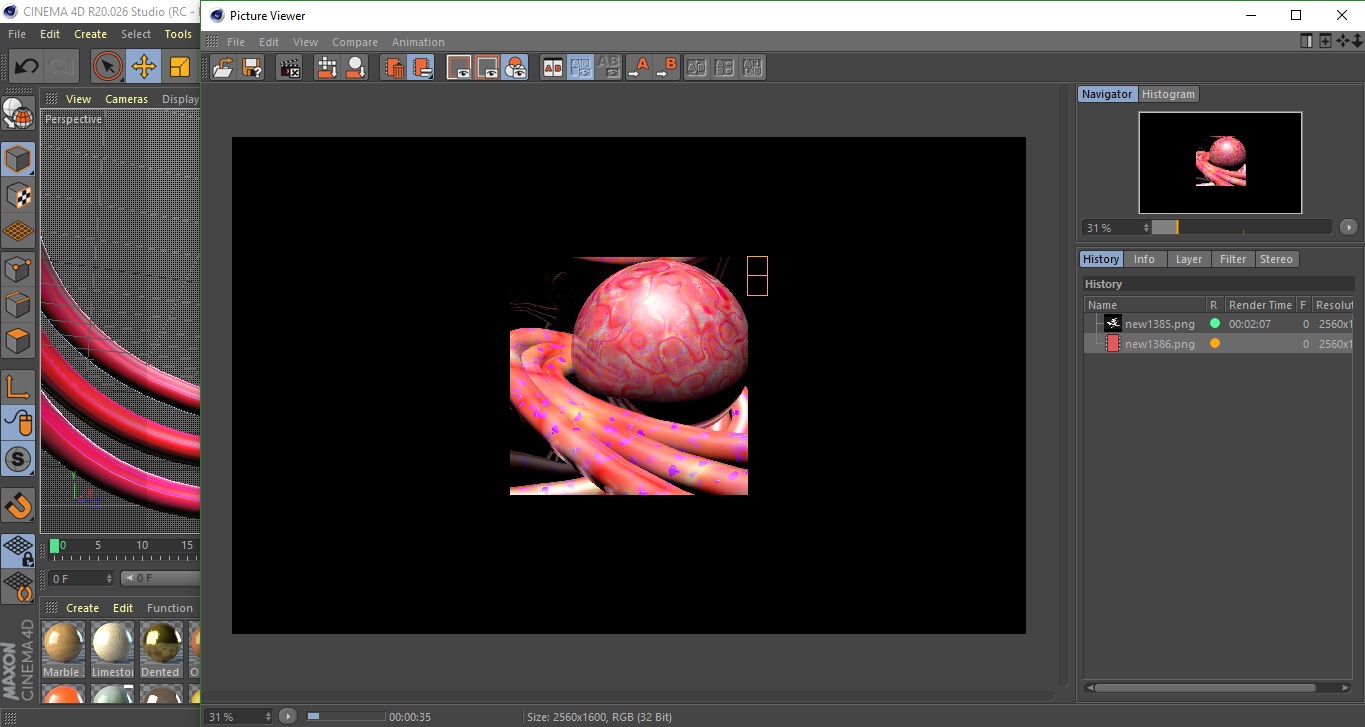Viewport: 1365px width, 727px height.
Task: Open the Picture Viewer Edit menu
Action: 269,42
